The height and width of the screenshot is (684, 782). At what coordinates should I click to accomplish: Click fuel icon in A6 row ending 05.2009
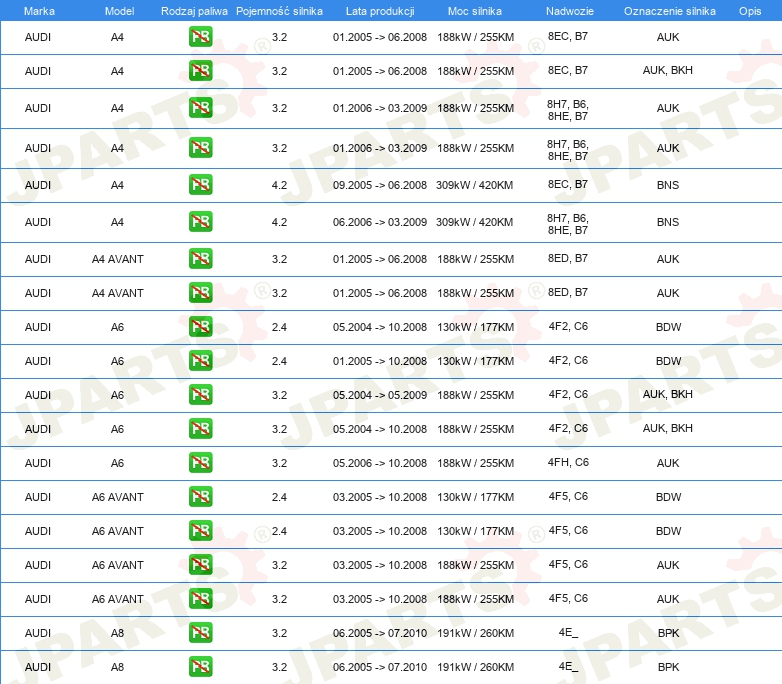pyautogui.click(x=200, y=395)
